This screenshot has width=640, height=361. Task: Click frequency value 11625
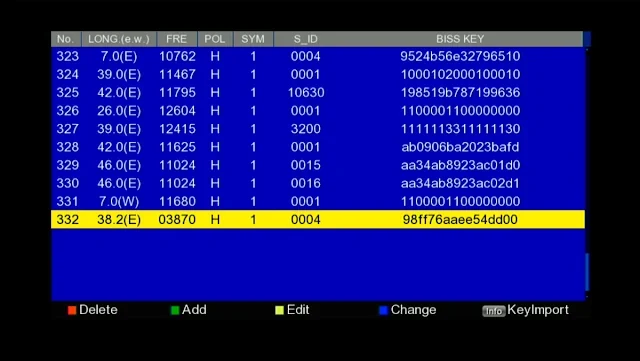pyautogui.click(x=177, y=147)
